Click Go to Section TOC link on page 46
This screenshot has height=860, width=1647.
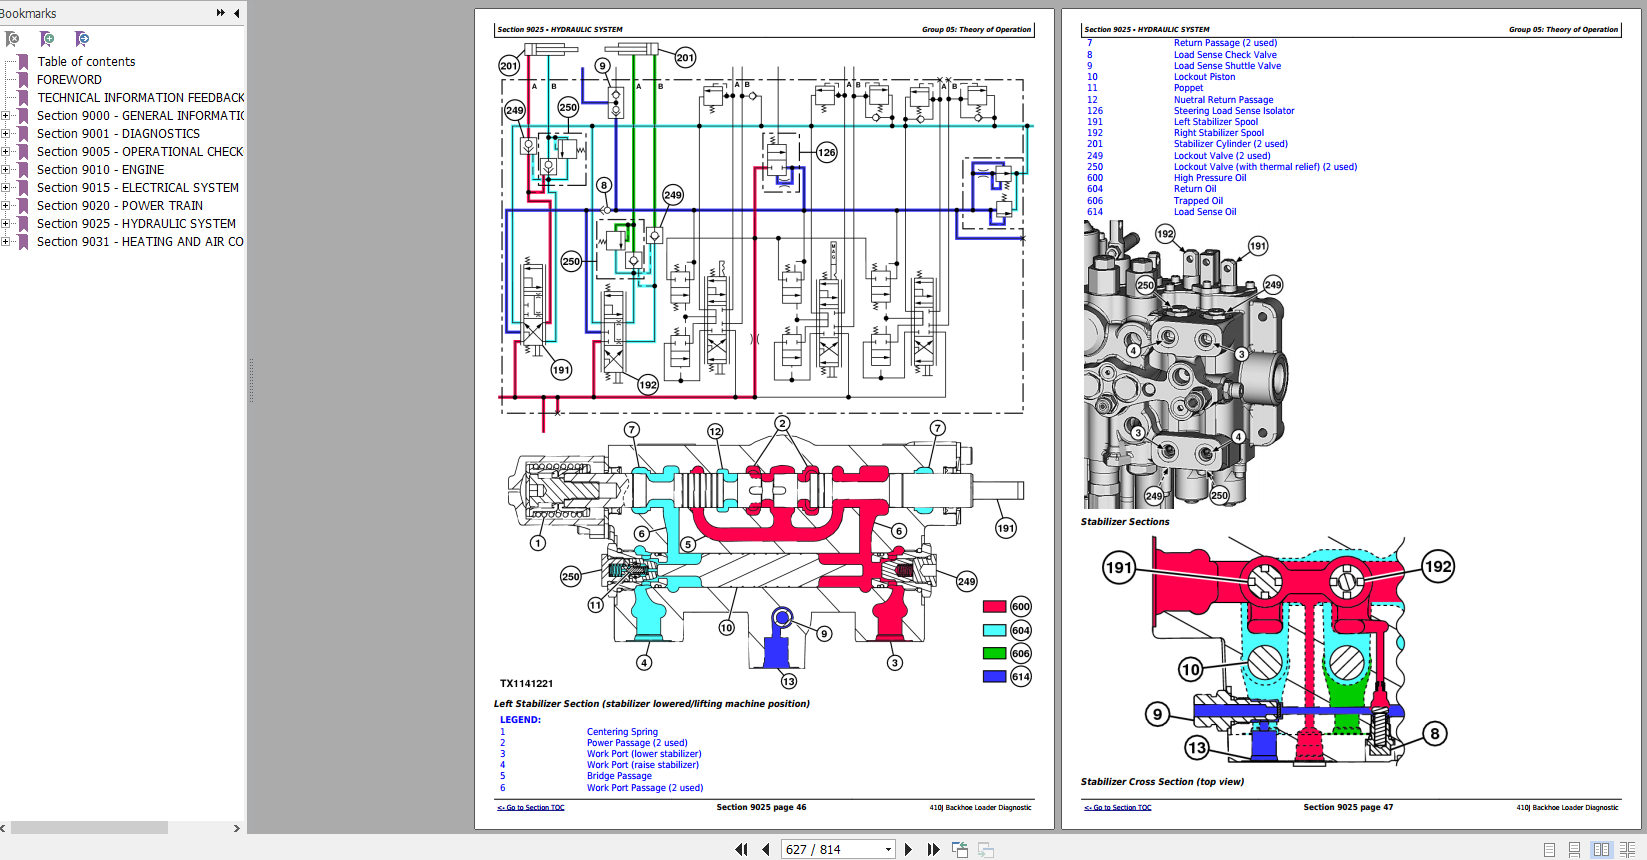pos(531,808)
